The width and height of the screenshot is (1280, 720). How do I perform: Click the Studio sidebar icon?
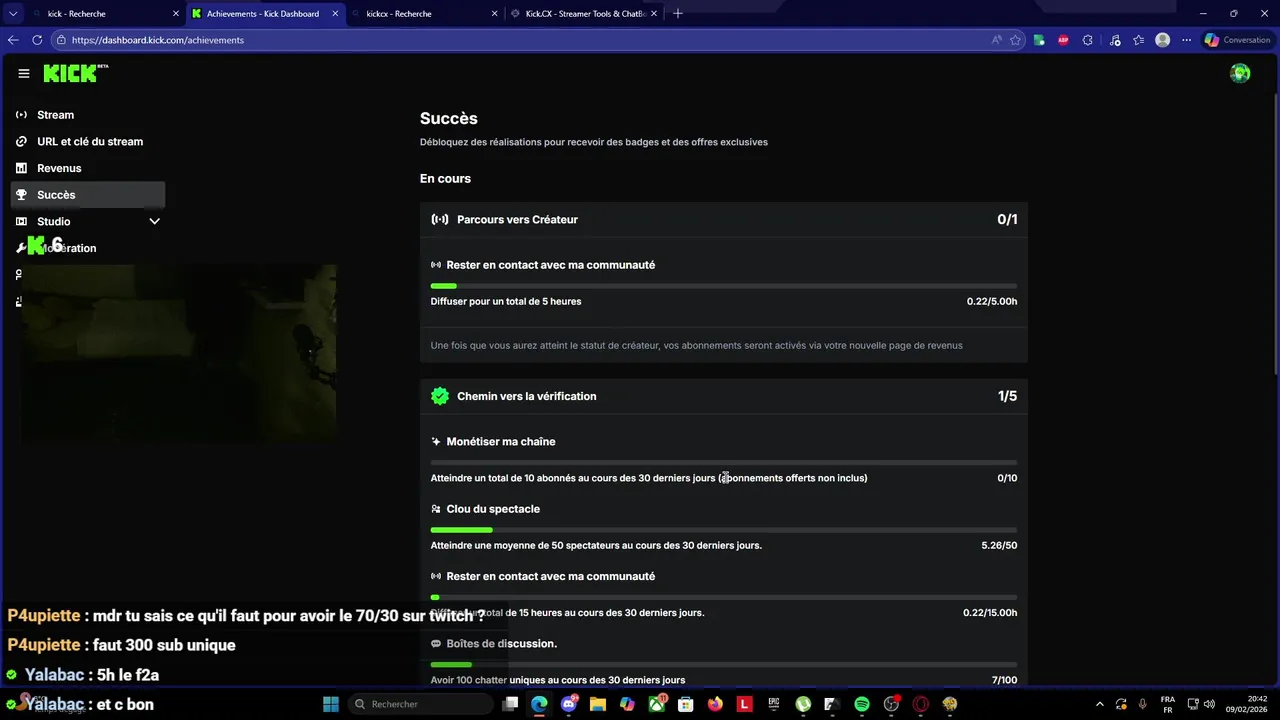21,222
